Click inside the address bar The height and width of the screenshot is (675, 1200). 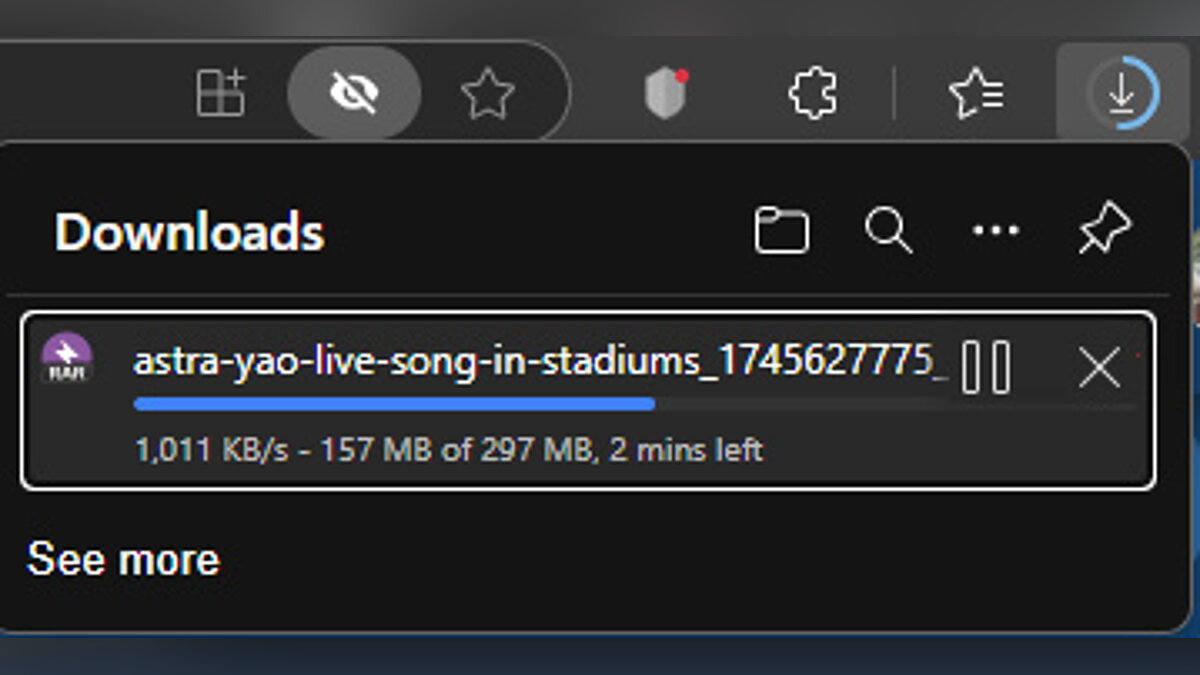[x=90, y=95]
